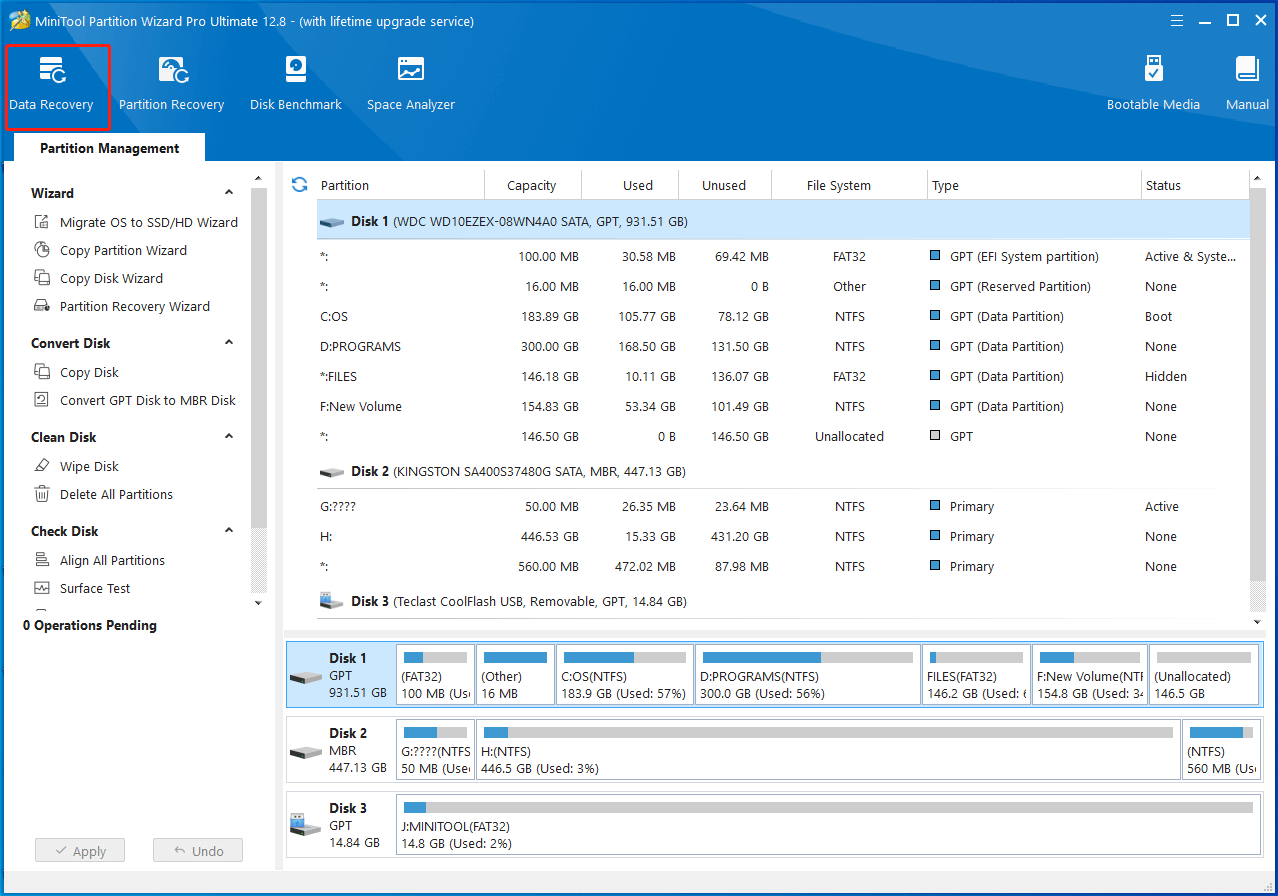Select Disk 2 in the disk map
The width and height of the screenshot is (1278, 896).
(340, 750)
